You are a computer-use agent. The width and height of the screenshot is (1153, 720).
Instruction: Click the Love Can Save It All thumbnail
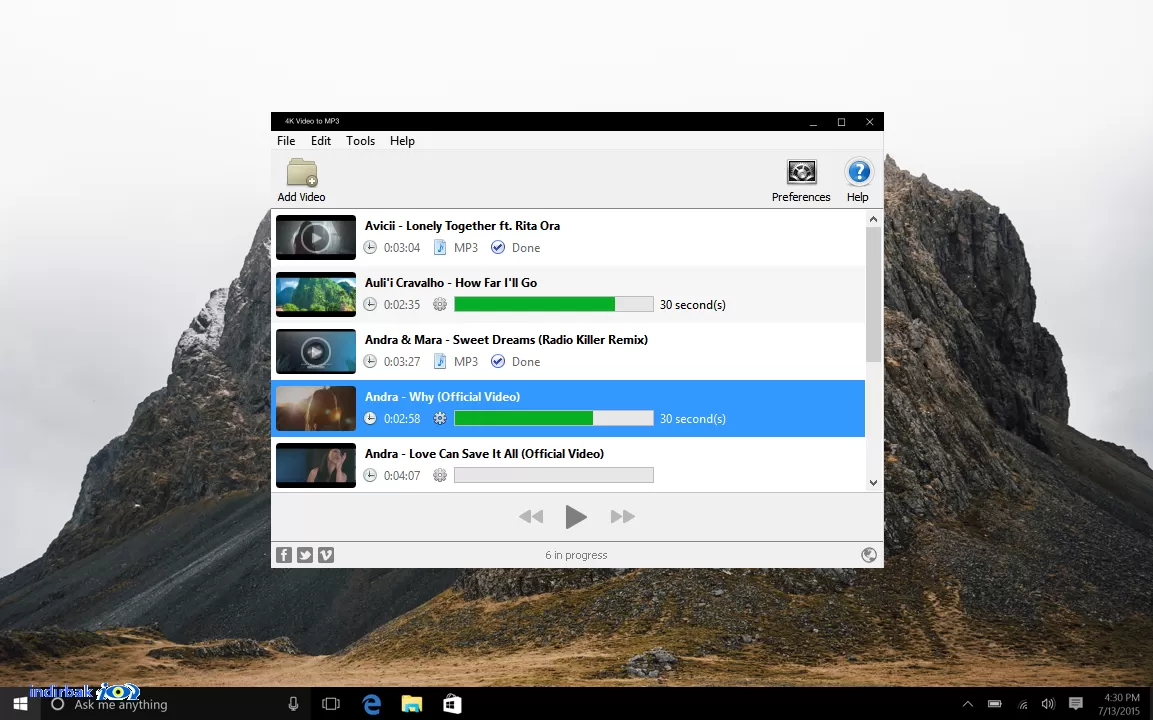(x=315, y=465)
